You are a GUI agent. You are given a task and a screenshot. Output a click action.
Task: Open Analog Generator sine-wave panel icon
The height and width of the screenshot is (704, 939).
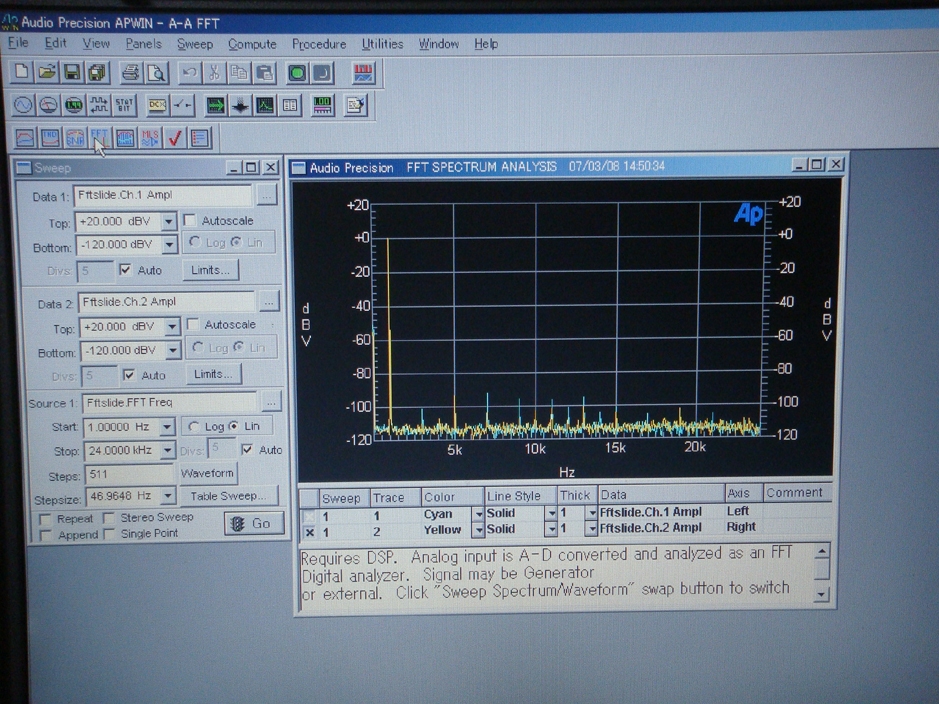tap(23, 105)
